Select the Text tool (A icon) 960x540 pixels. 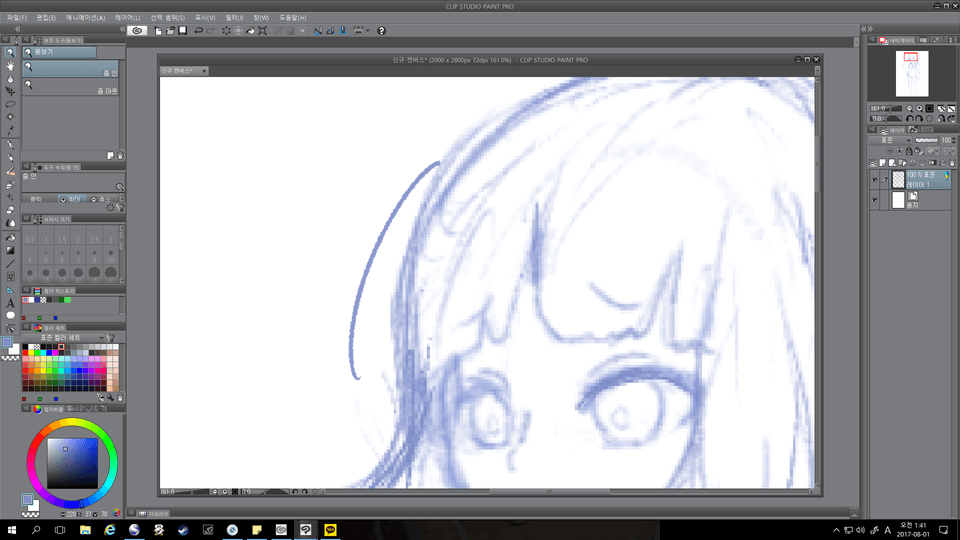(10, 302)
